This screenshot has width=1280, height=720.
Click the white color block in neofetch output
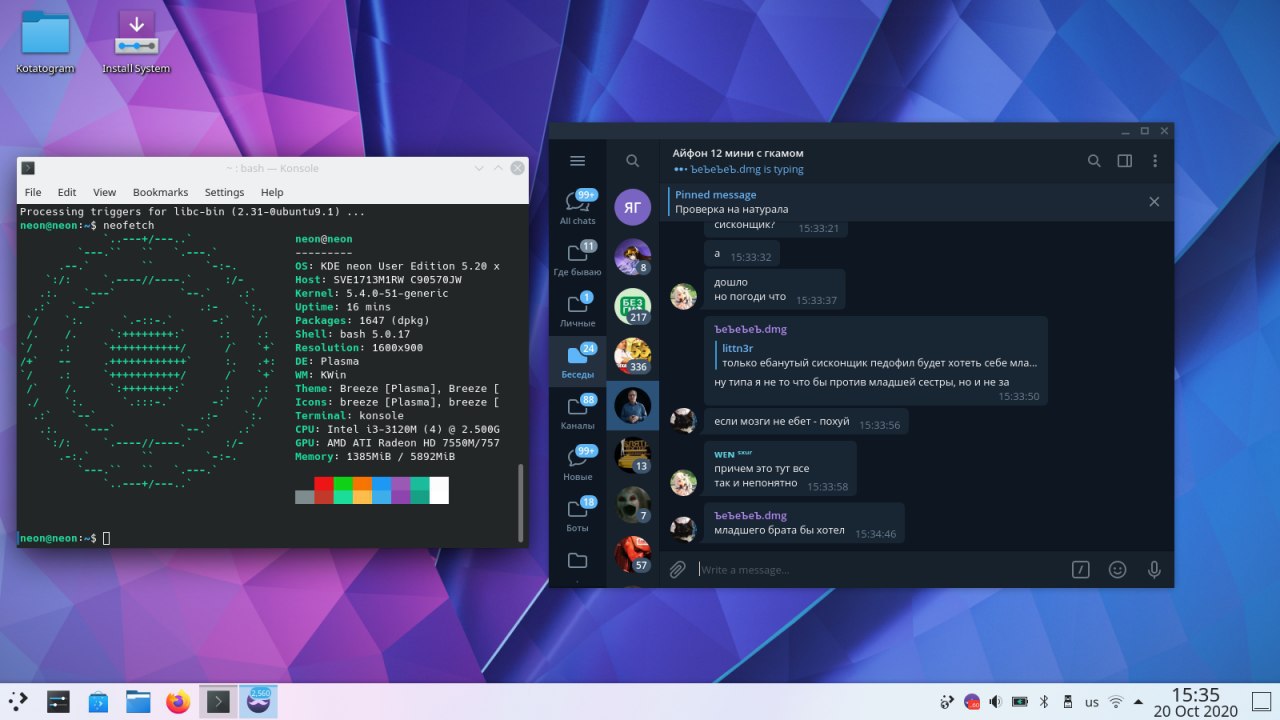click(x=439, y=490)
